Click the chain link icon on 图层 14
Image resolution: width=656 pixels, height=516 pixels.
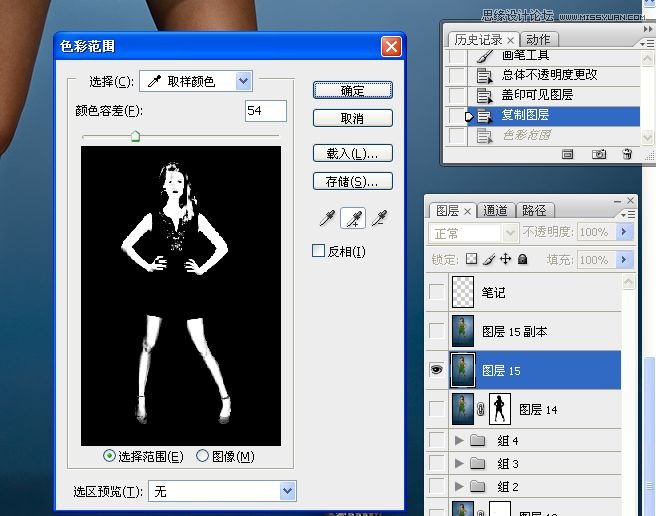click(x=481, y=409)
